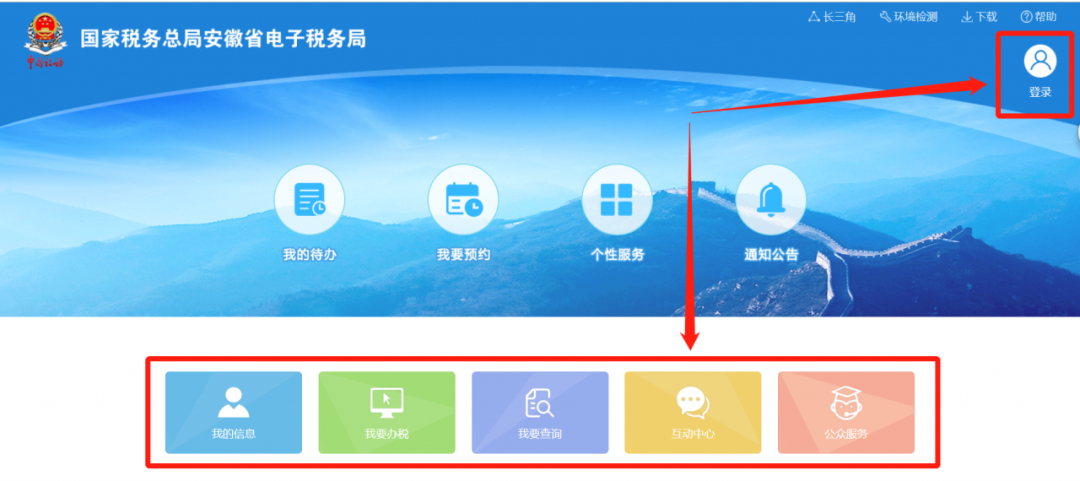Open the 我的待办 circular icon
This screenshot has width=1080, height=481.
(309, 200)
